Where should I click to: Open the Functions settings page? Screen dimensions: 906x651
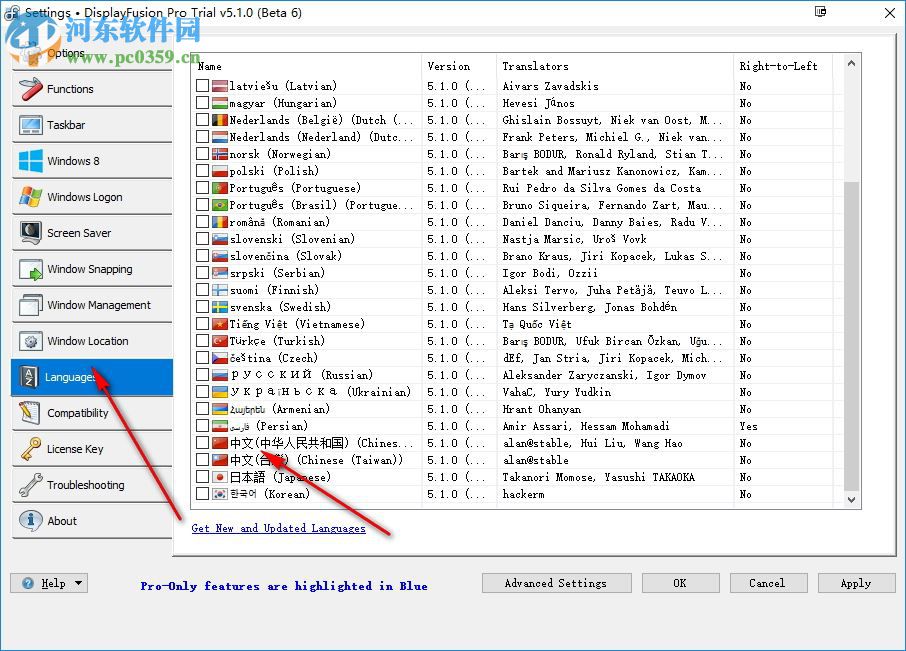click(92, 89)
